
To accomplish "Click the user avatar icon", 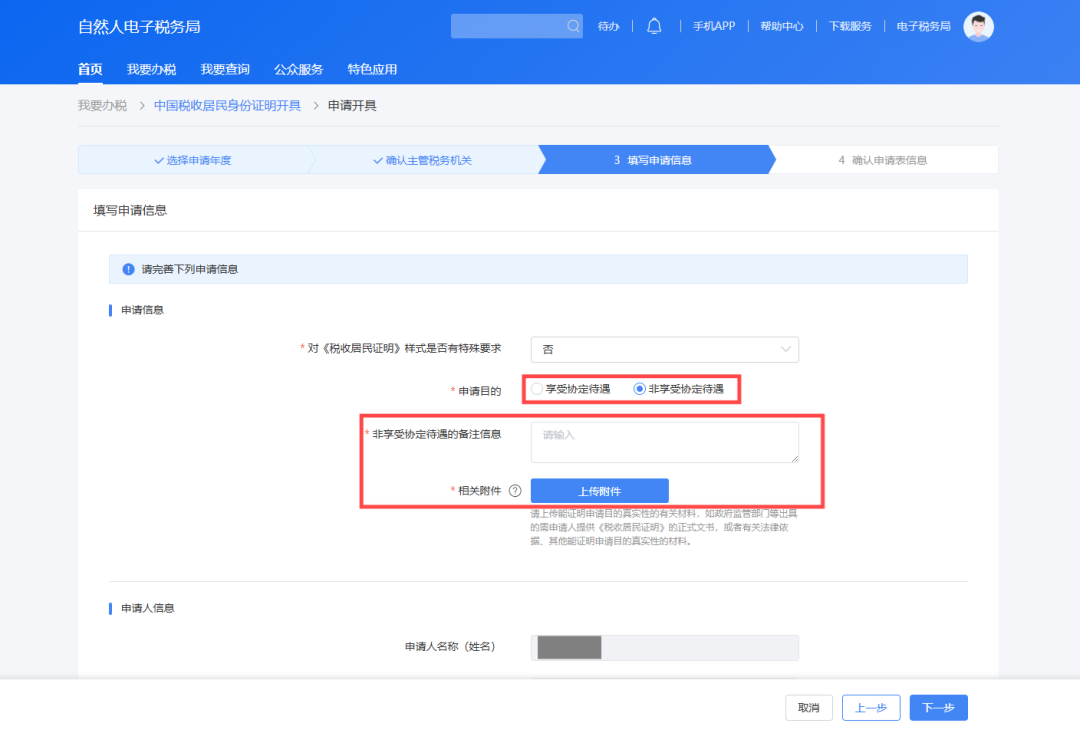I will pyautogui.click(x=978, y=27).
